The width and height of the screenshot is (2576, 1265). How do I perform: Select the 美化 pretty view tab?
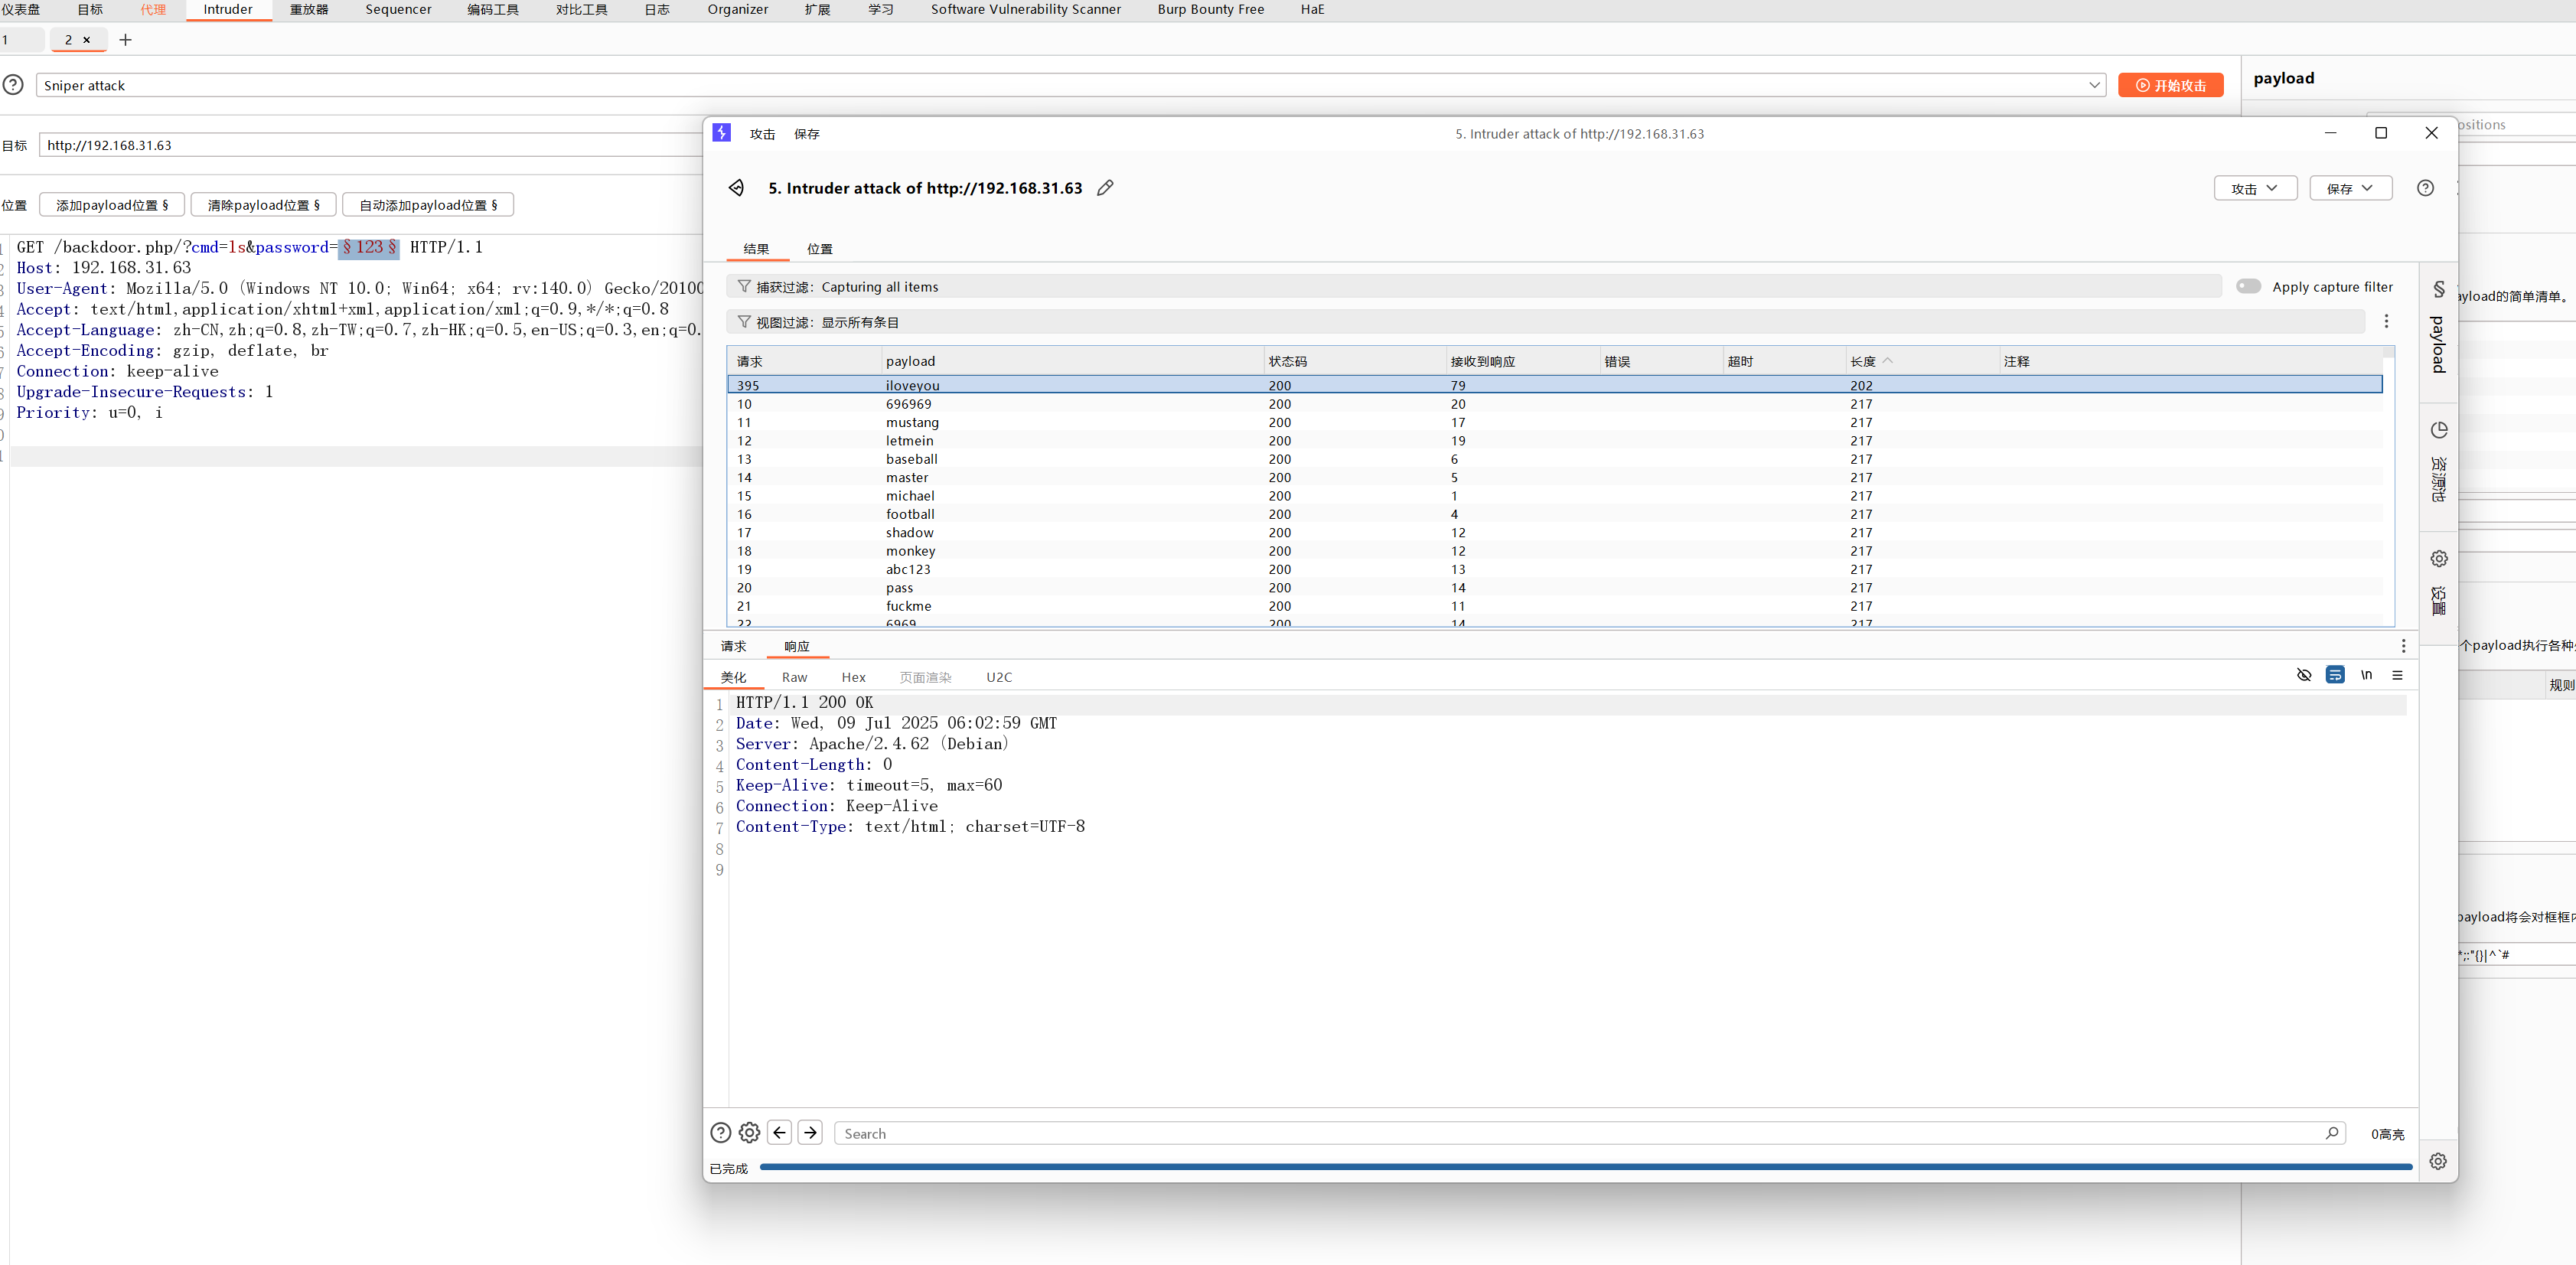point(733,677)
